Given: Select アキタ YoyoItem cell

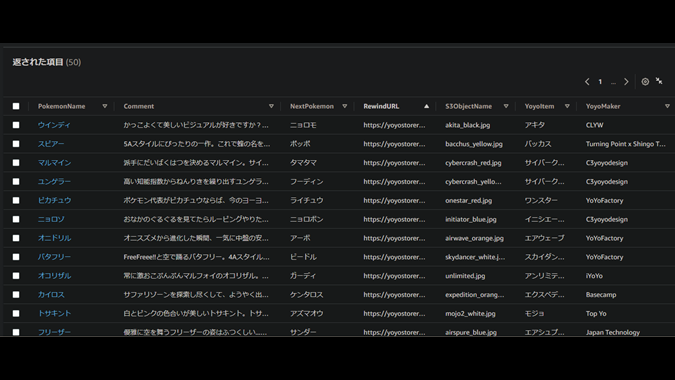Looking at the screenshot, I should pos(535,125).
